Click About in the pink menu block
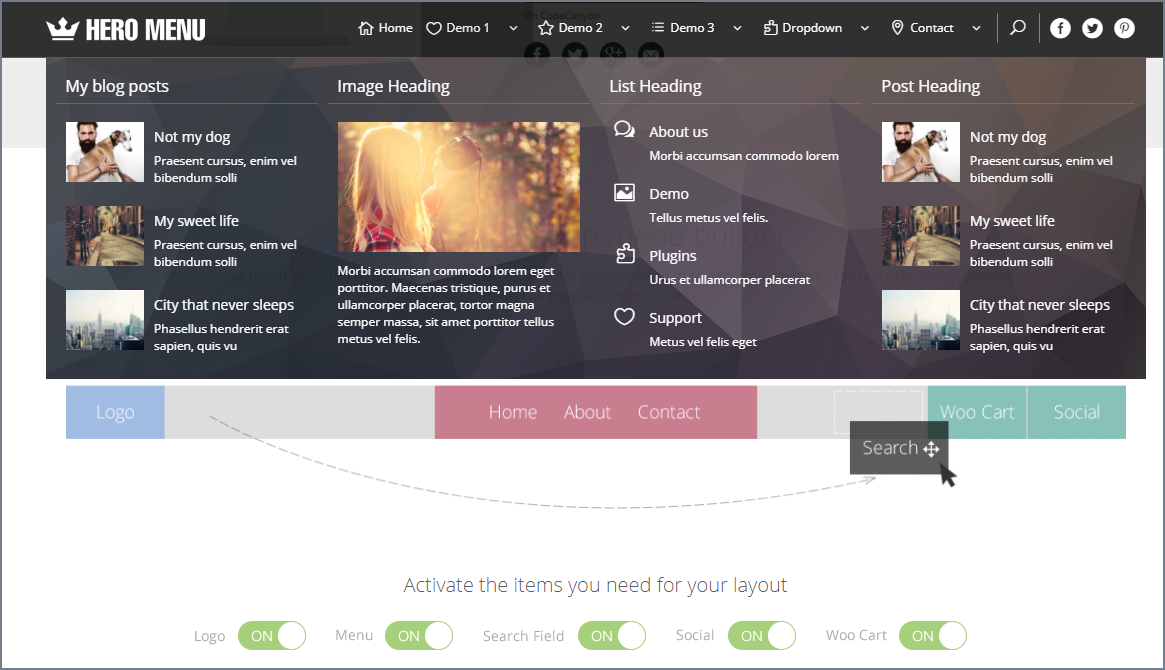This screenshot has height=670, width=1165. [587, 412]
